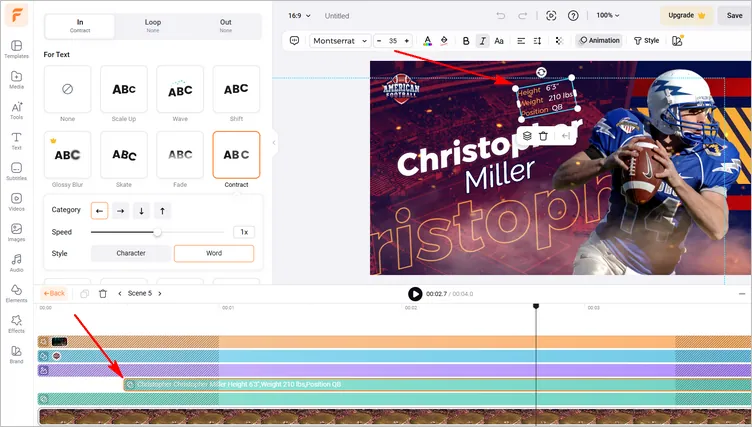Increase font size with plus button
The height and width of the screenshot is (427, 752).
pos(406,41)
